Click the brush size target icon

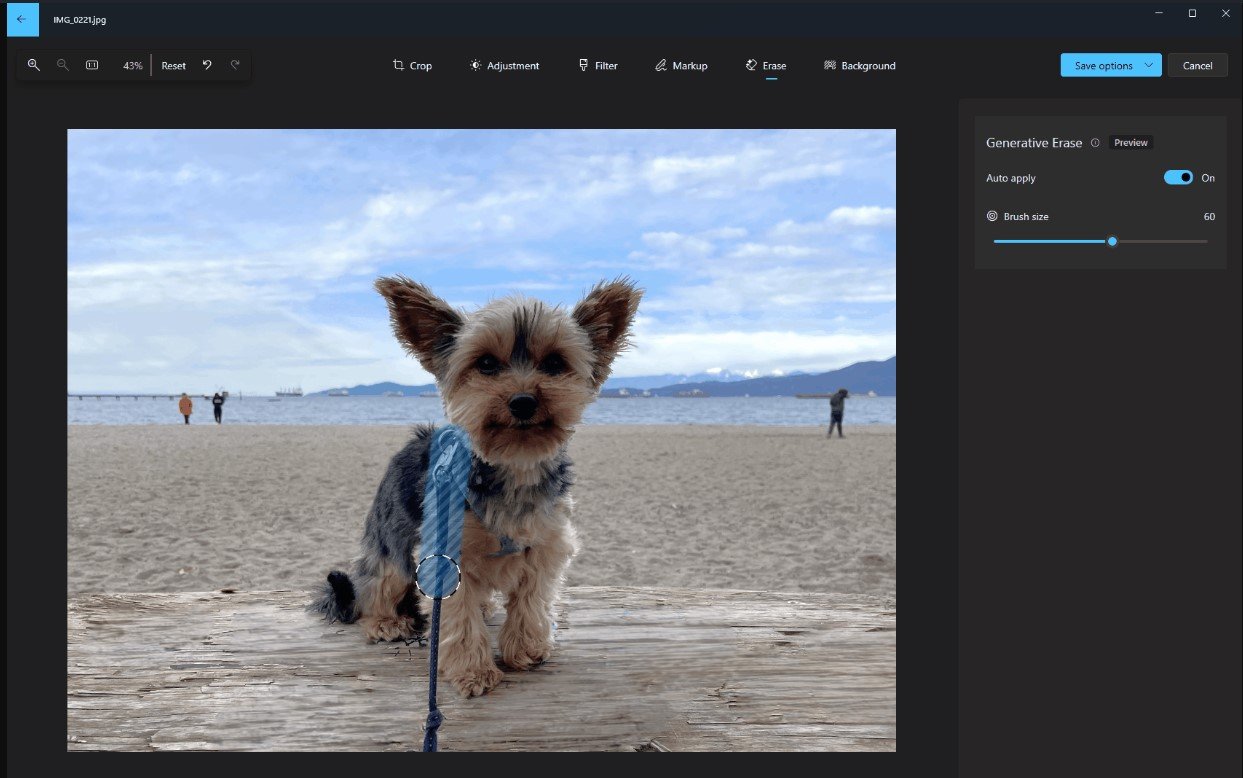coord(992,216)
